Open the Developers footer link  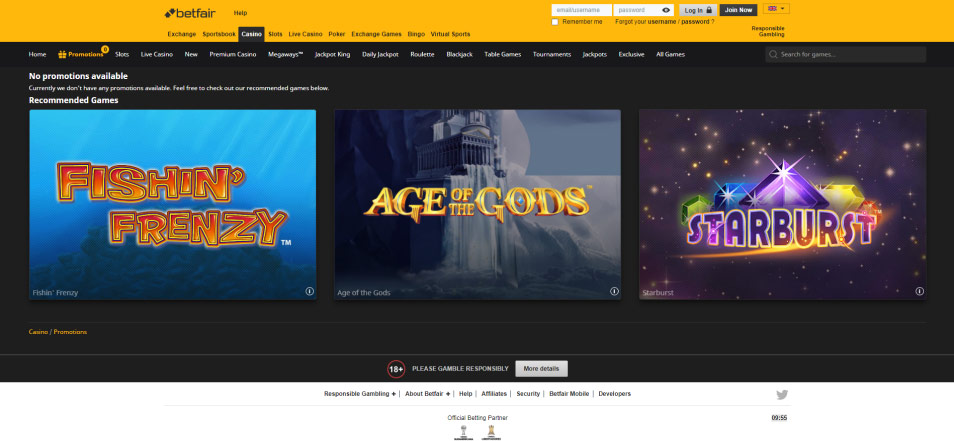point(615,394)
